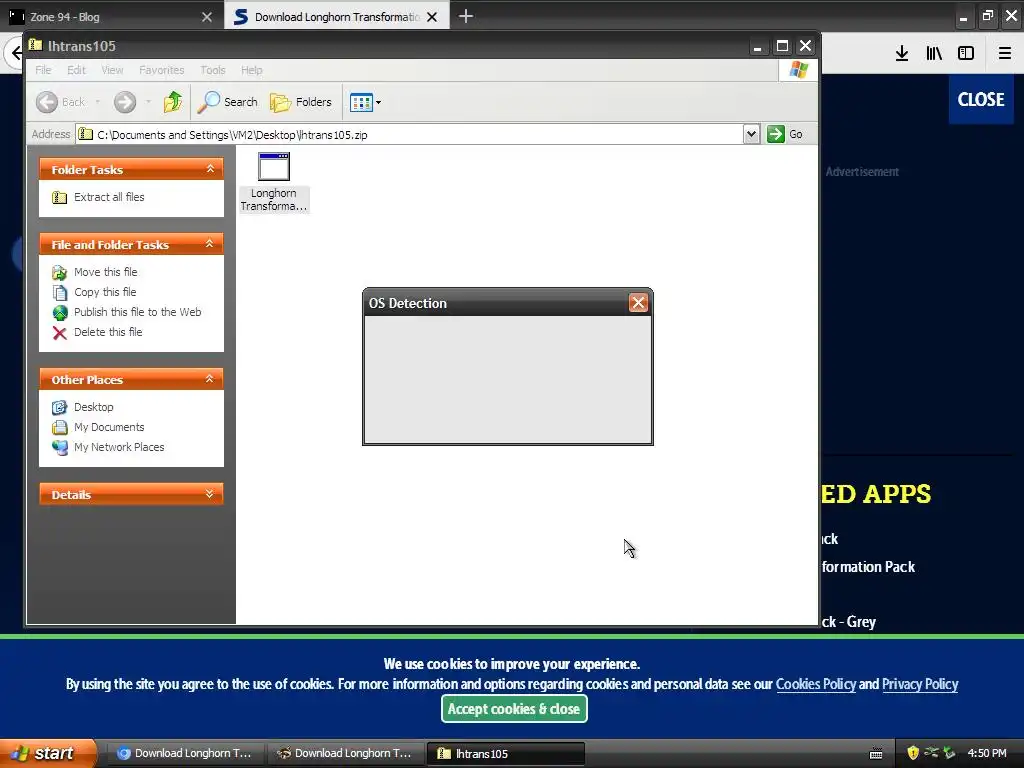Select the Longhorn Transforma... executable file
Viewport: 1024px width, 768px height.
tap(274, 182)
